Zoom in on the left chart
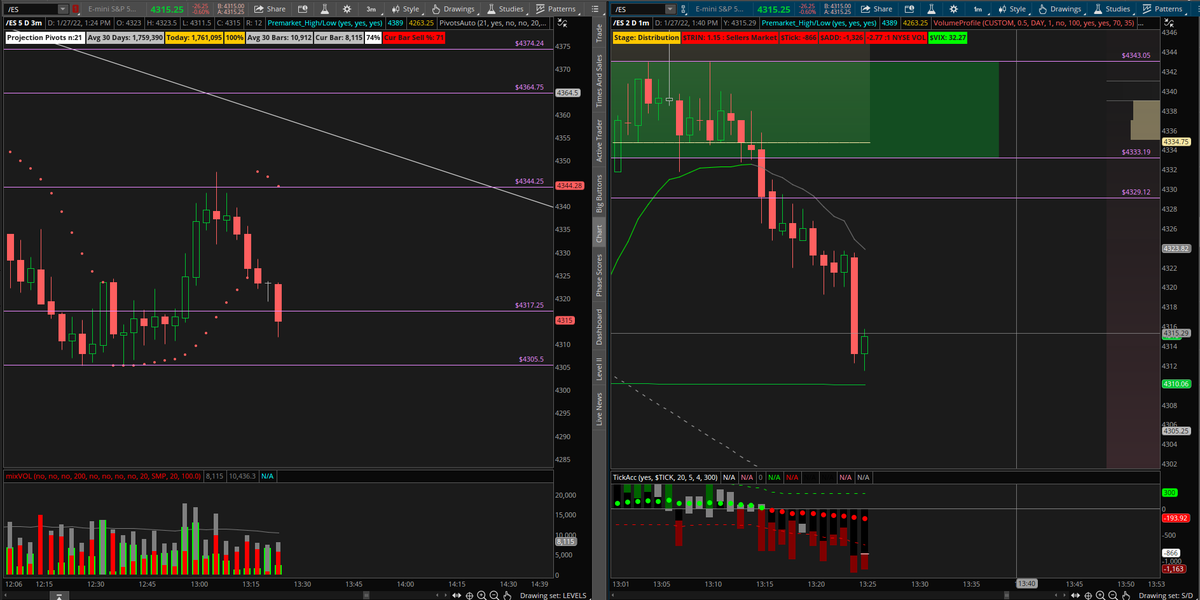 coord(481,594)
